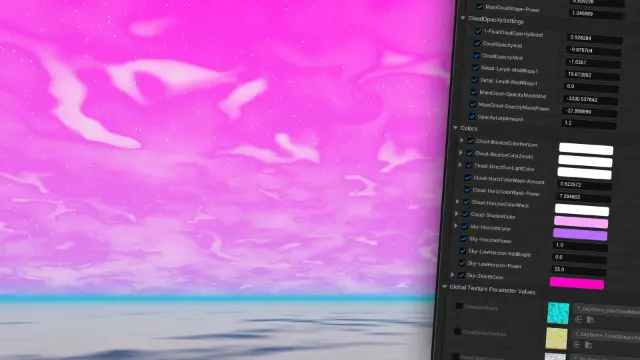640x360 pixels.
Task: Click CloudOpacityMod value field -1.0267
Action: coord(593,63)
